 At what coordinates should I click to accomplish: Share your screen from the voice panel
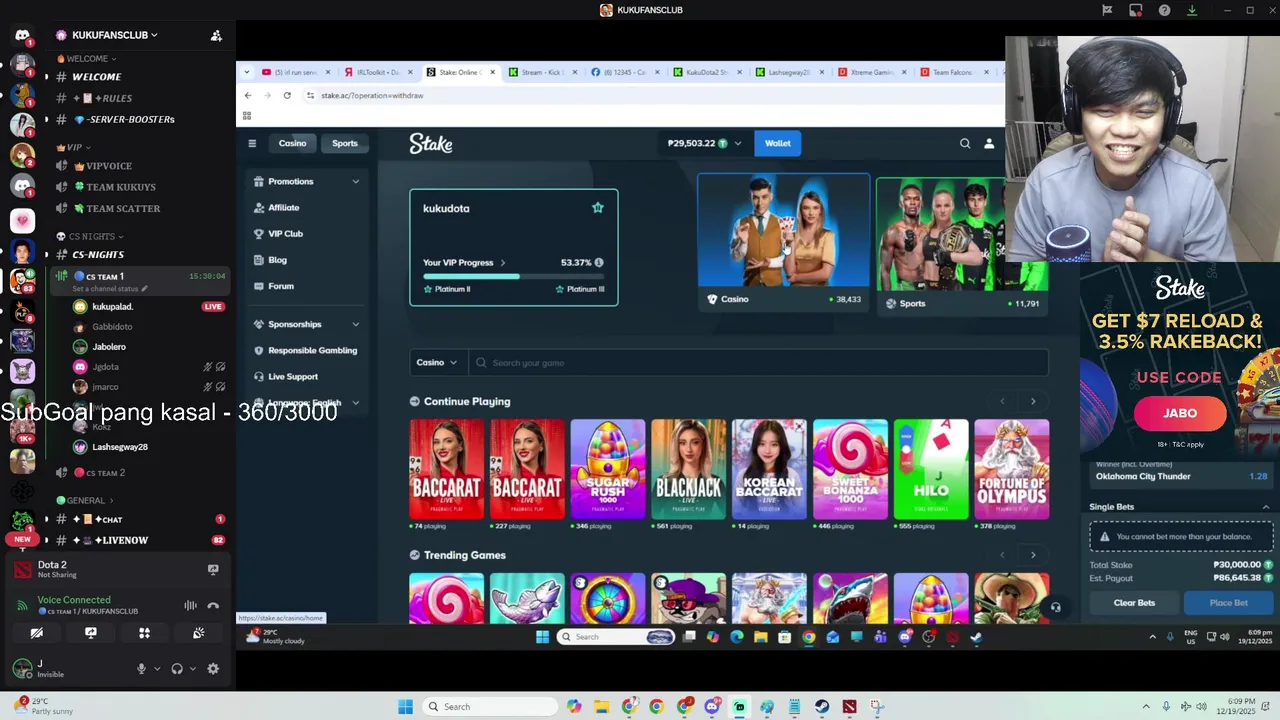[x=91, y=633]
